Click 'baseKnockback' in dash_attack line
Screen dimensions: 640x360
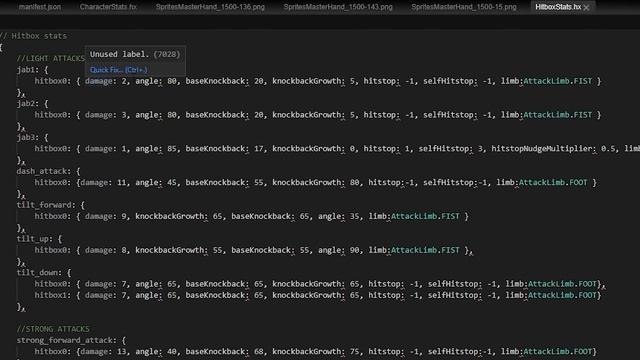(215, 182)
